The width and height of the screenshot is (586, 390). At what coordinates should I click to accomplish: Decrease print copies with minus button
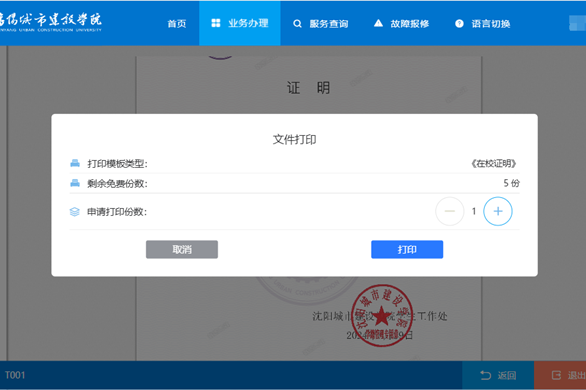click(450, 211)
